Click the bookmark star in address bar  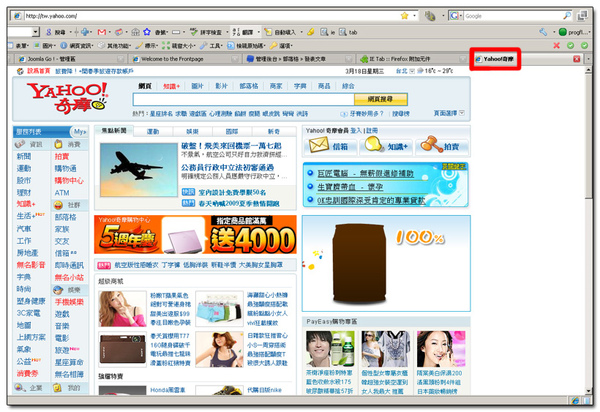[x=404, y=16]
